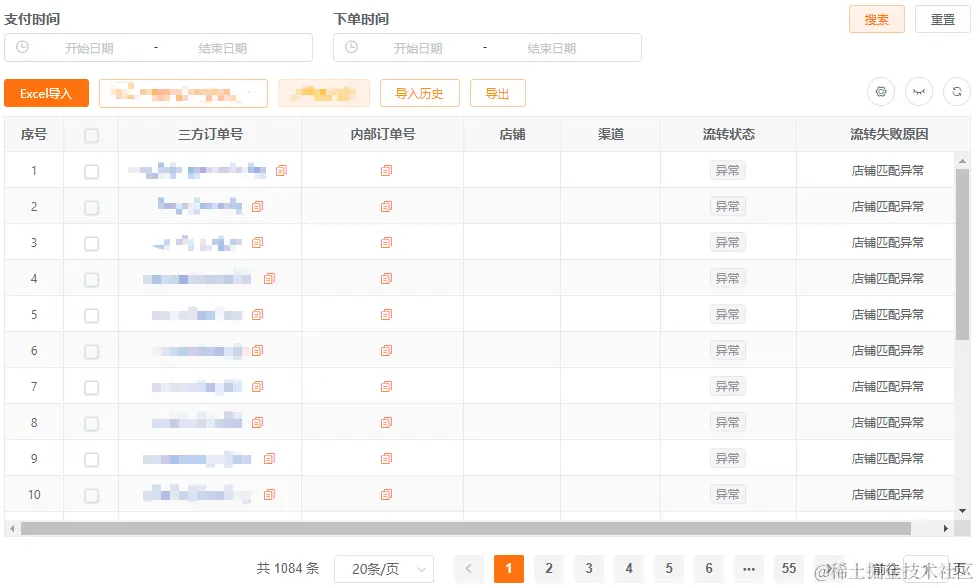Image resolution: width=980 pixels, height=588 pixels.
Task: Copy third-party order number in row 2
Action: pyautogui.click(x=258, y=206)
